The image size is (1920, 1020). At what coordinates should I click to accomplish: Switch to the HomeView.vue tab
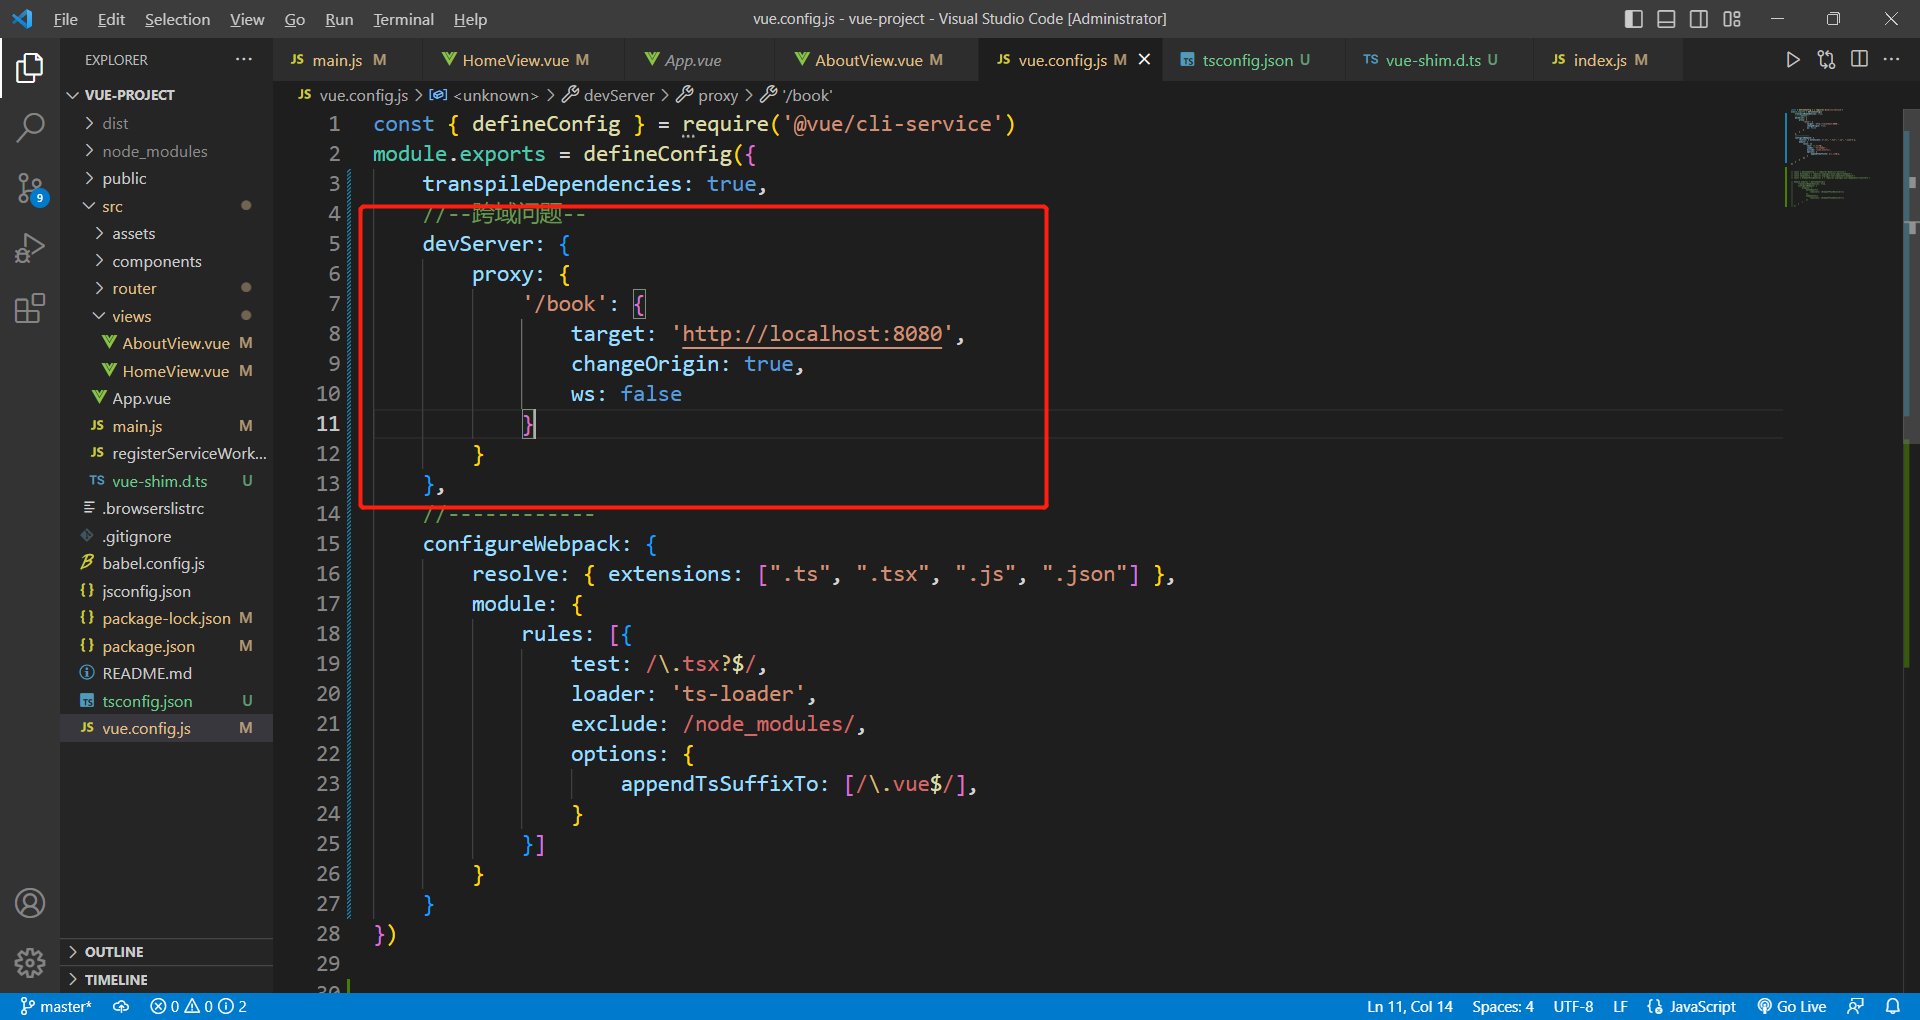coord(515,60)
